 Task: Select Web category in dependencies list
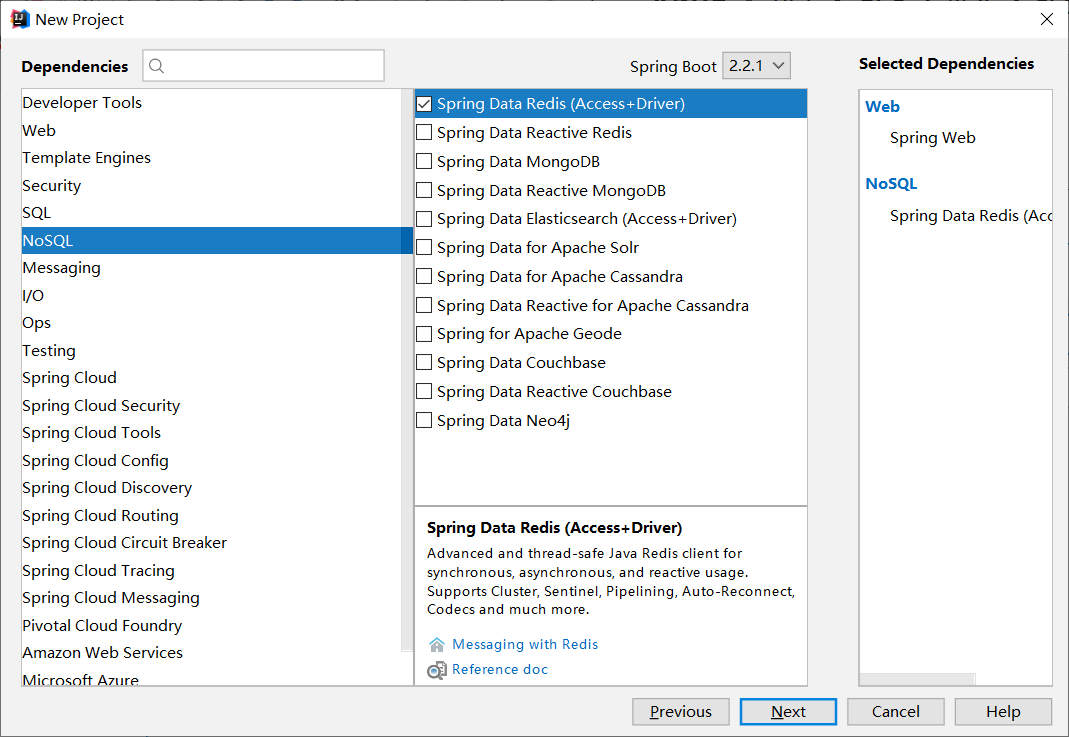(x=212, y=130)
